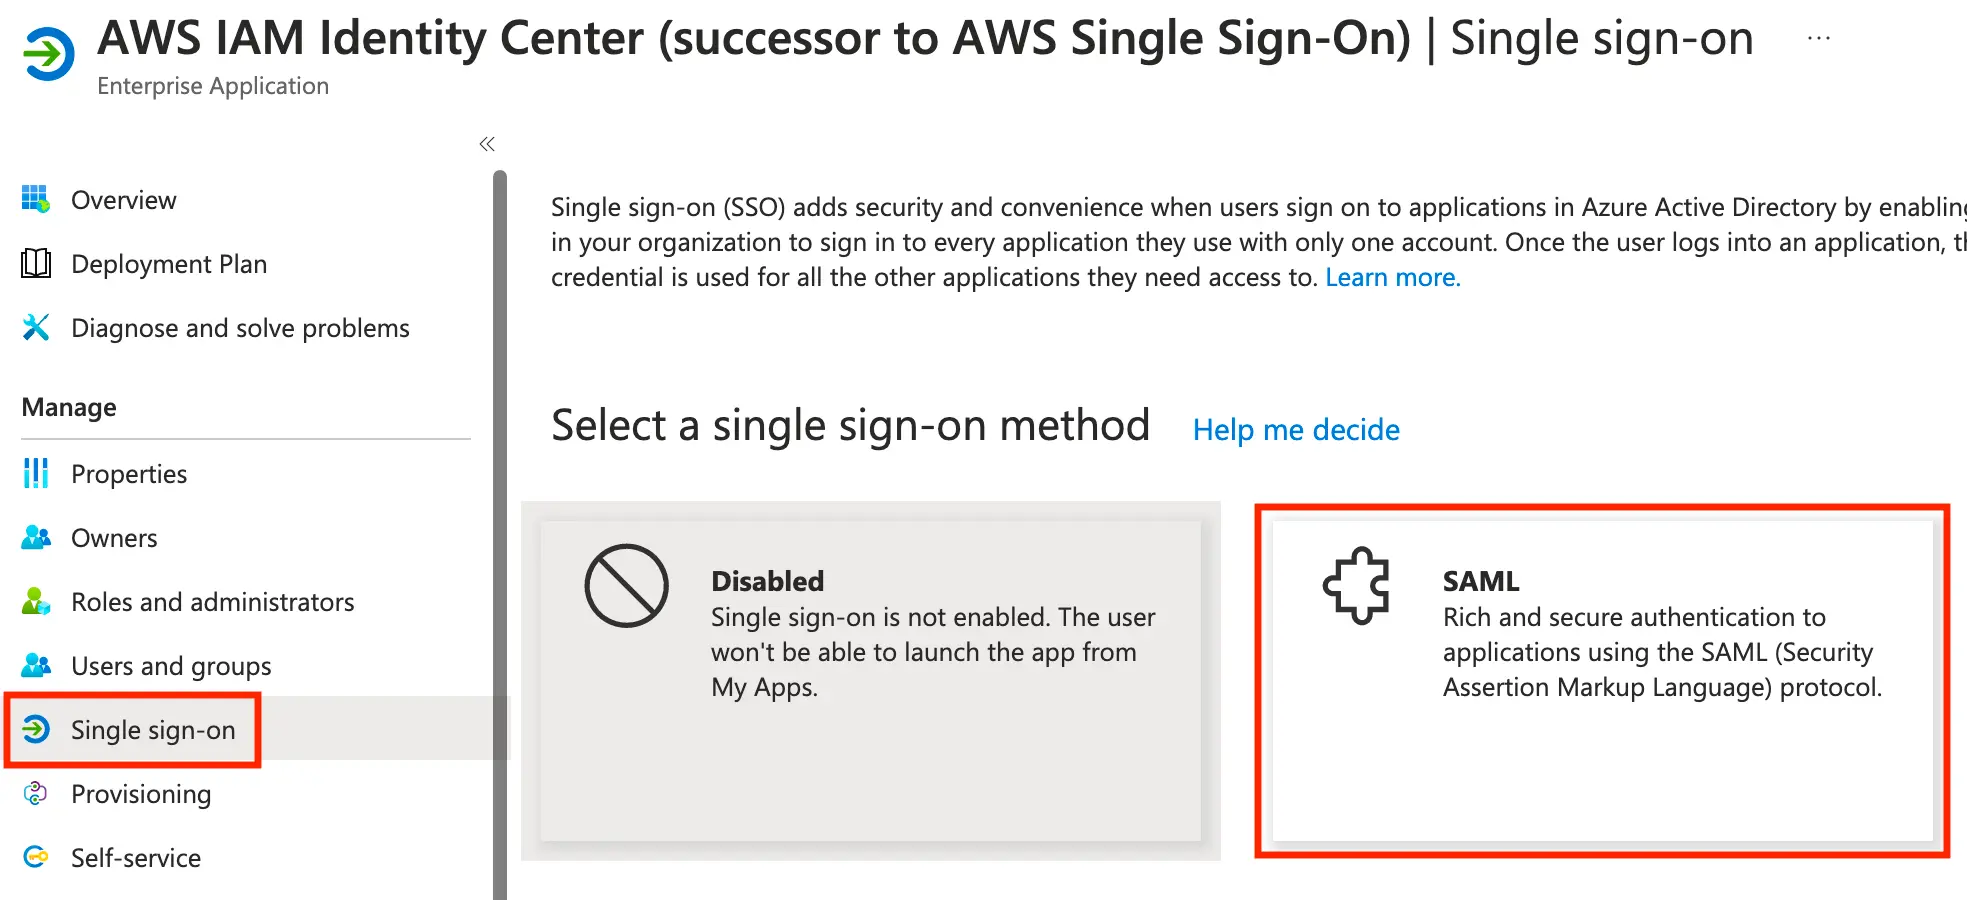Click the Users and groups icon
This screenshot has width=1967, height=900.
[x=36, y=665]
